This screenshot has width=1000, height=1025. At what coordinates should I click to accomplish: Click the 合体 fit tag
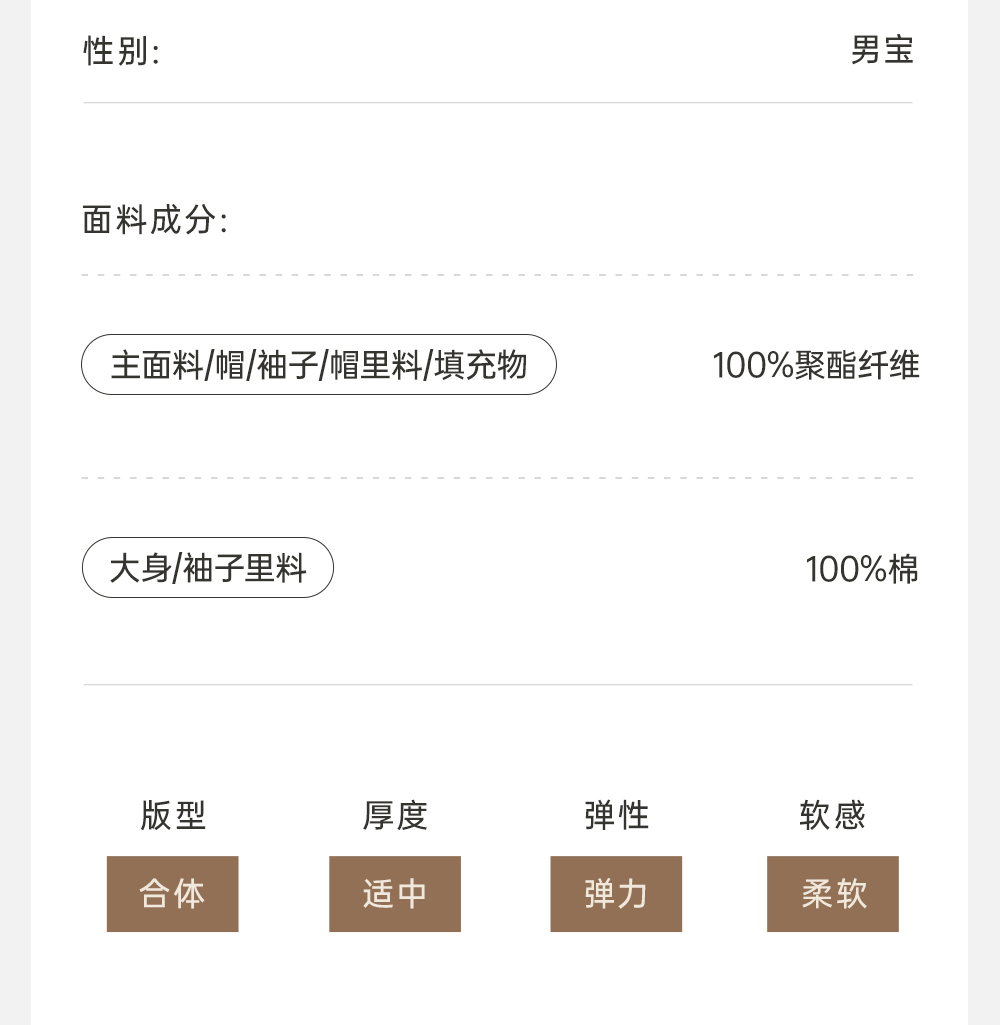click(172, 894)
